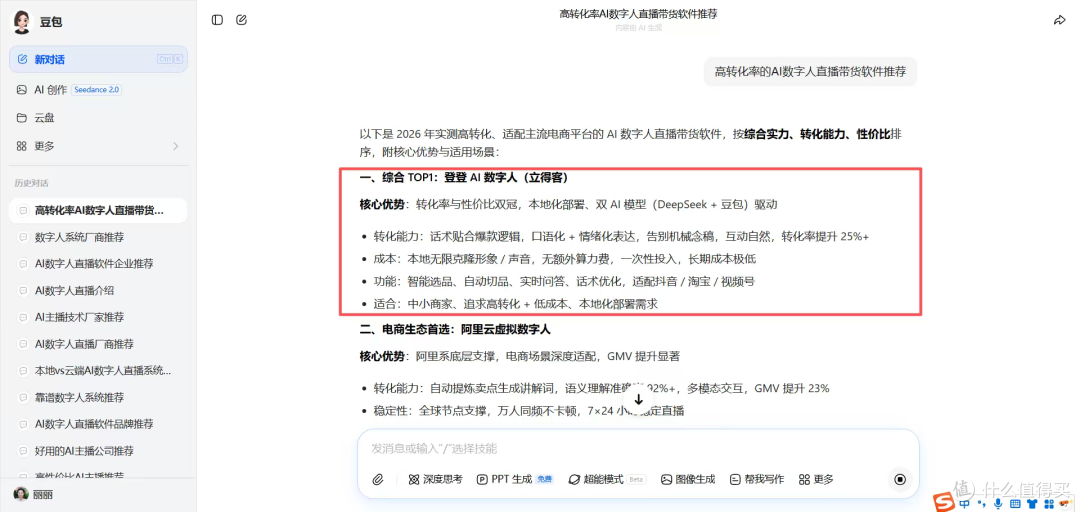Start a 新对话 from the sidebar
The width and height of the screenshot is (1080, 512).
coord(98,59)
